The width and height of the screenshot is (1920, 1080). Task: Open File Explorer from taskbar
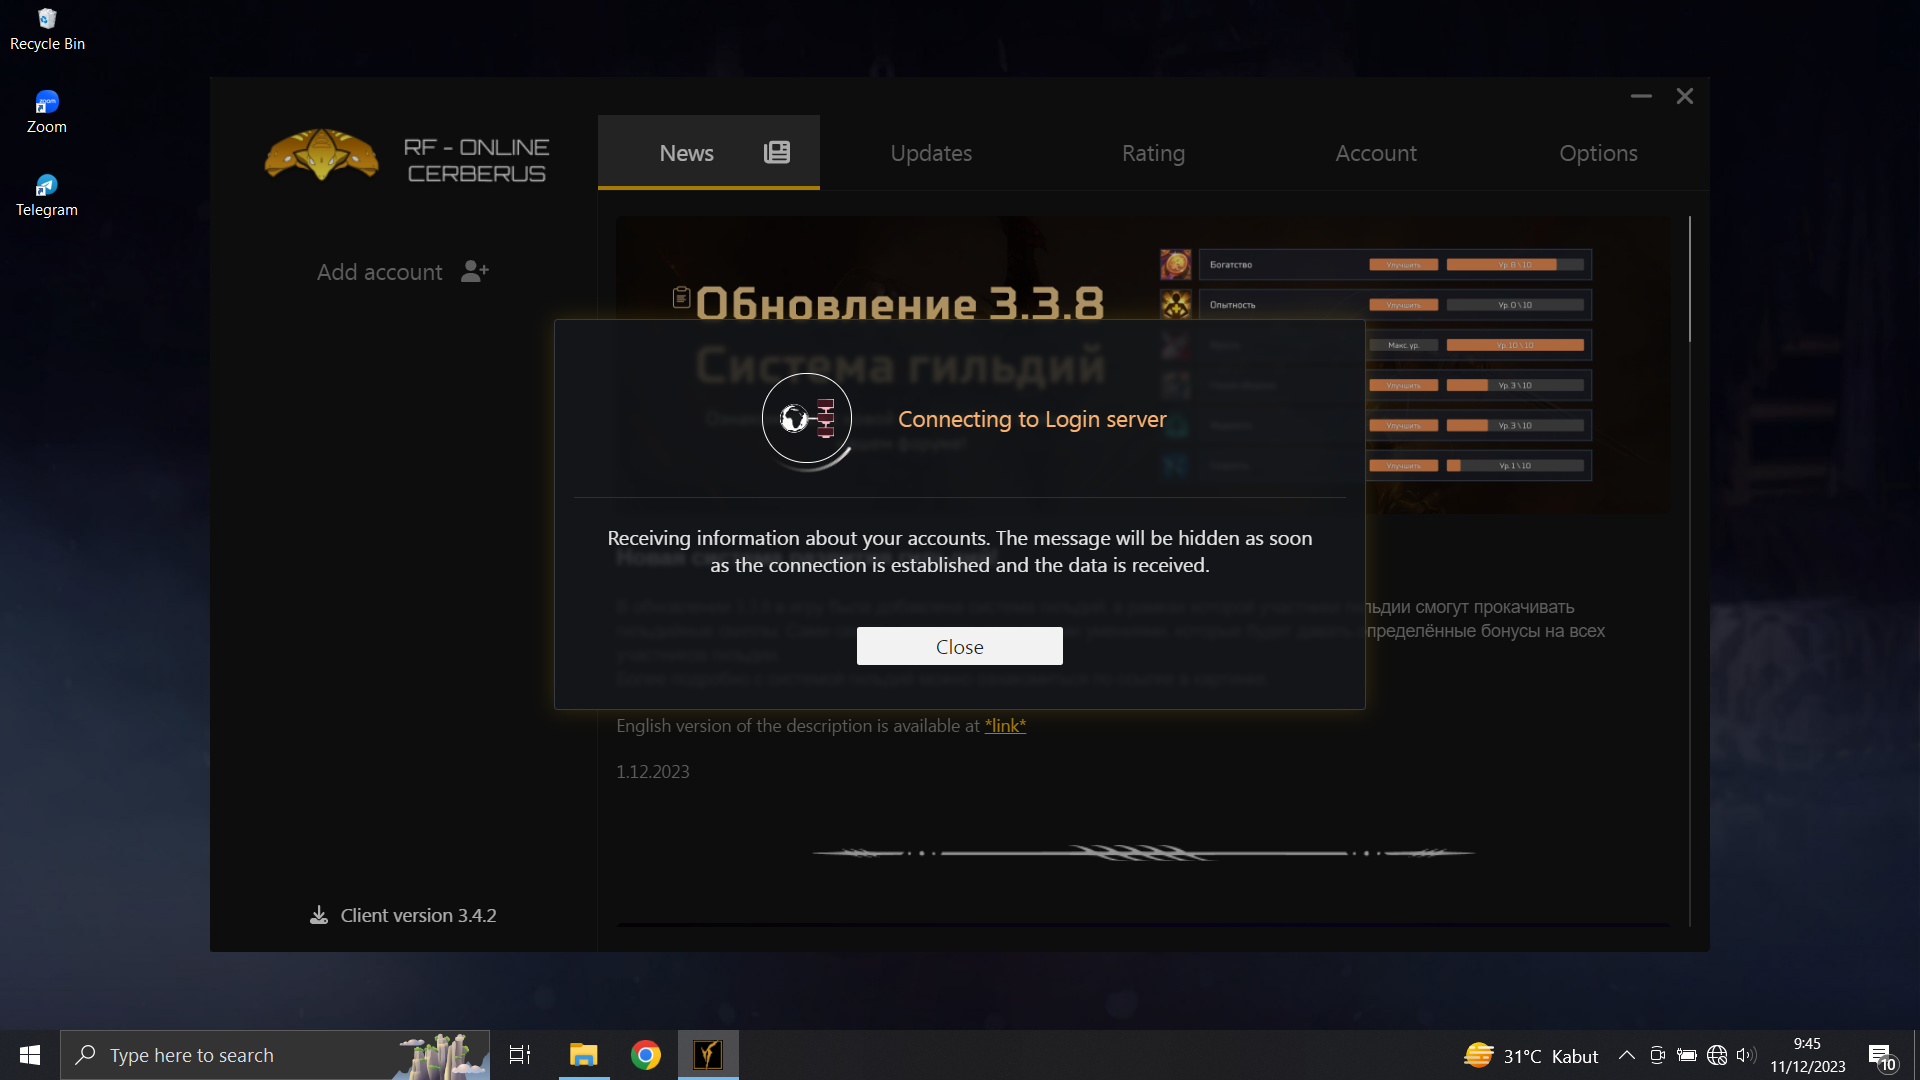point(583,1055)
